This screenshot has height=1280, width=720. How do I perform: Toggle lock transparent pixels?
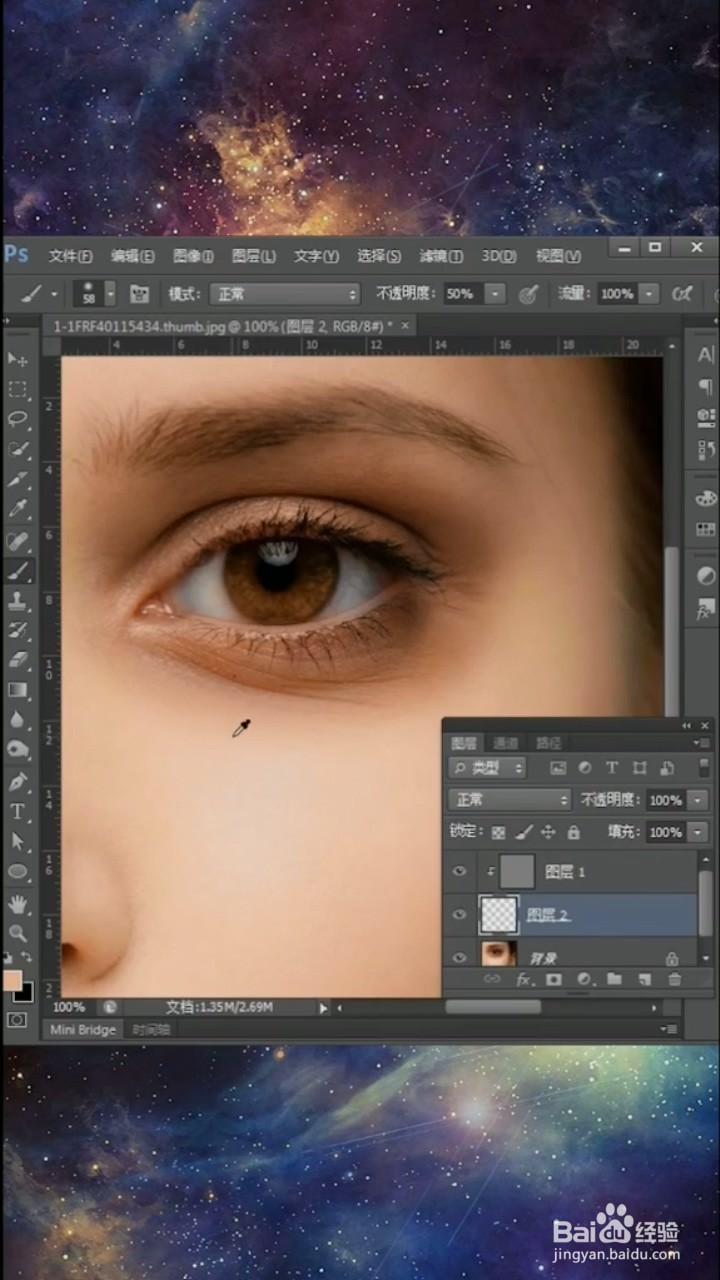(498, 832)
